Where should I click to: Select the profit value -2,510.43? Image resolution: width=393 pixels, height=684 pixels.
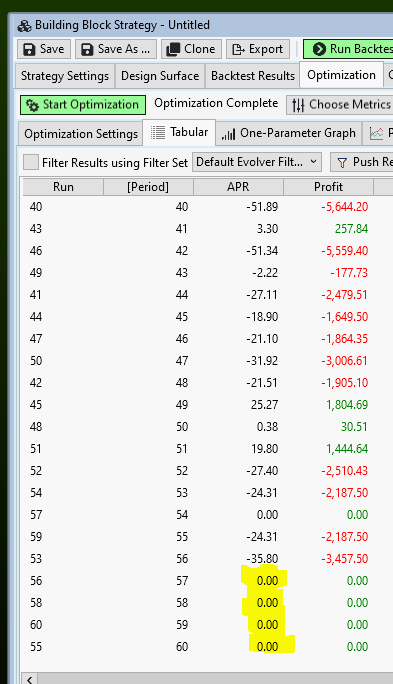pyautogui.click(x=345, y=471)
